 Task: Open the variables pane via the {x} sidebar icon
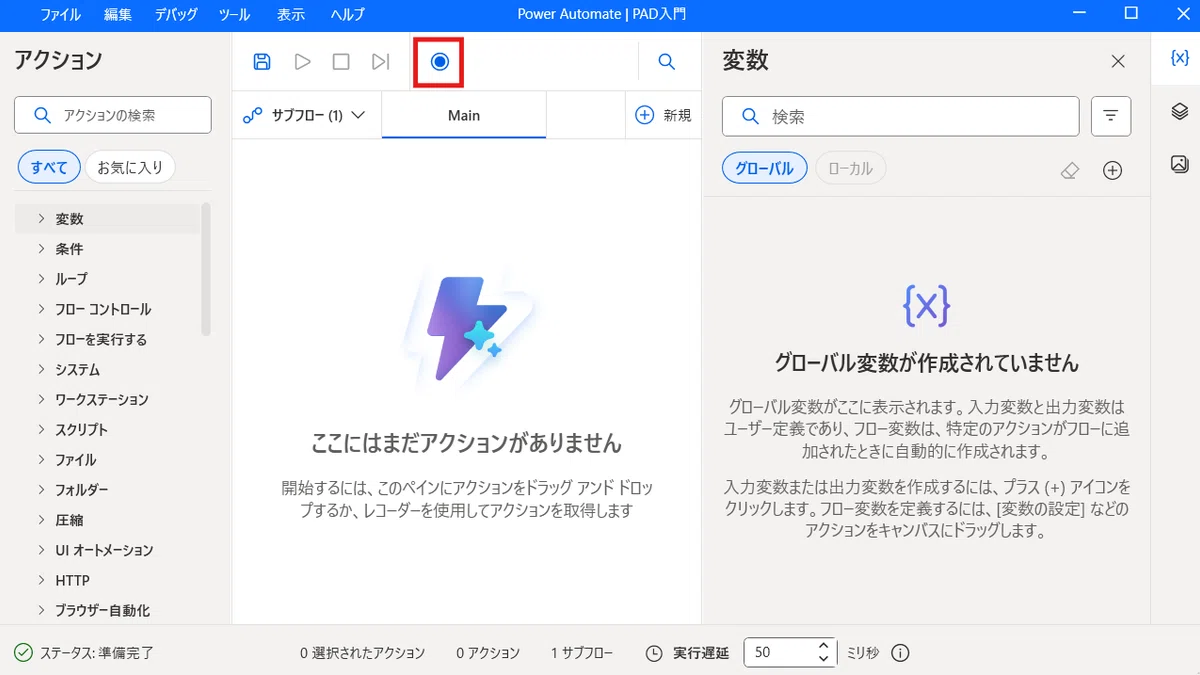click(x=1180, y=58)
